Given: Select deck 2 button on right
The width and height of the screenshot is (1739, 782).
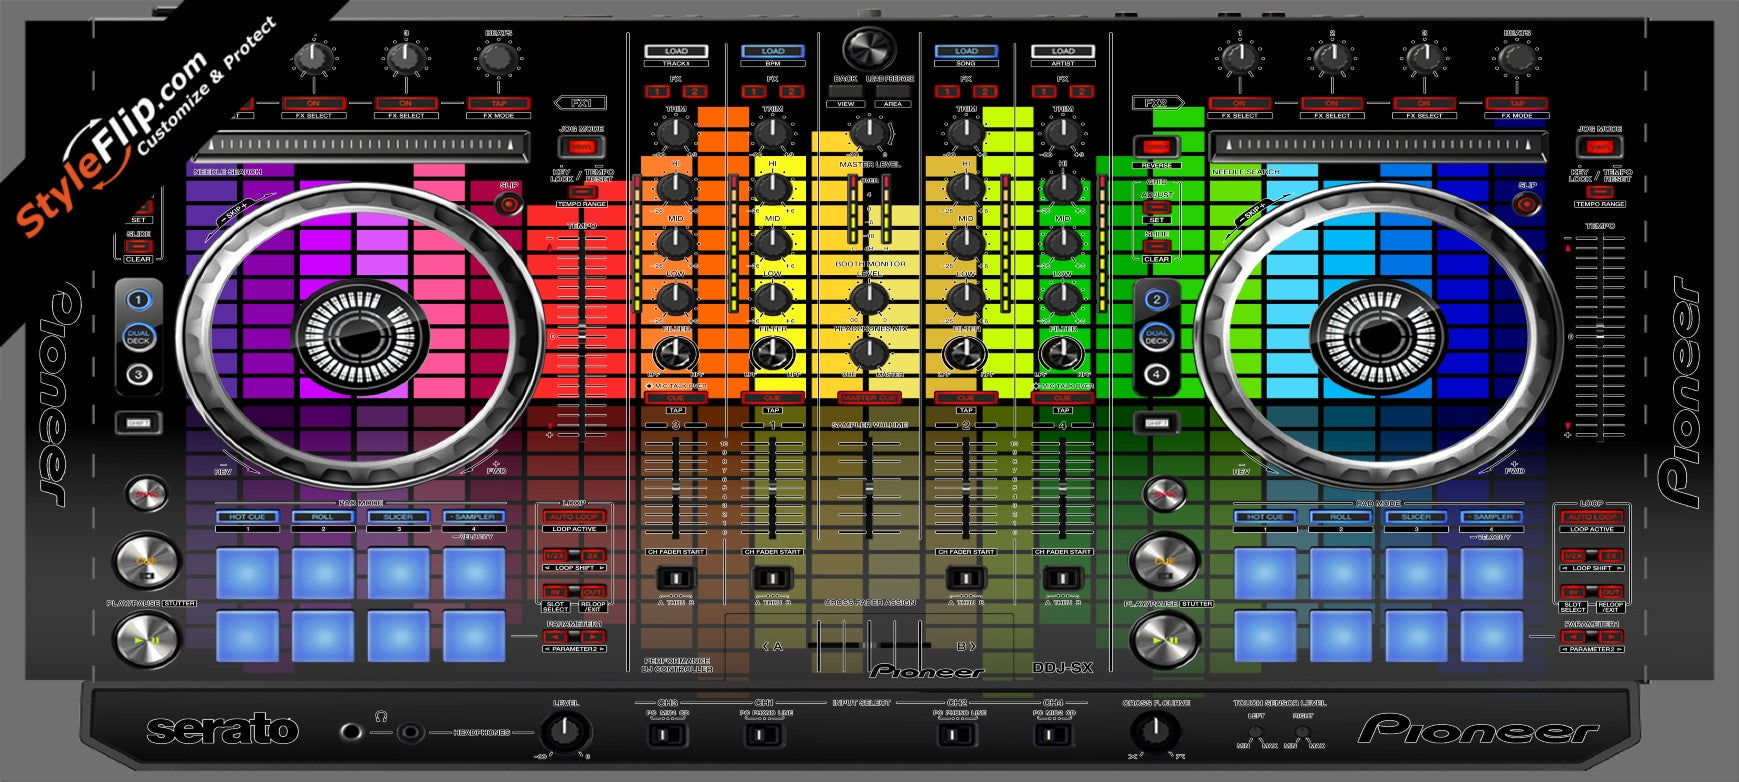Looking at the screenshot, I should (1157, 299).
